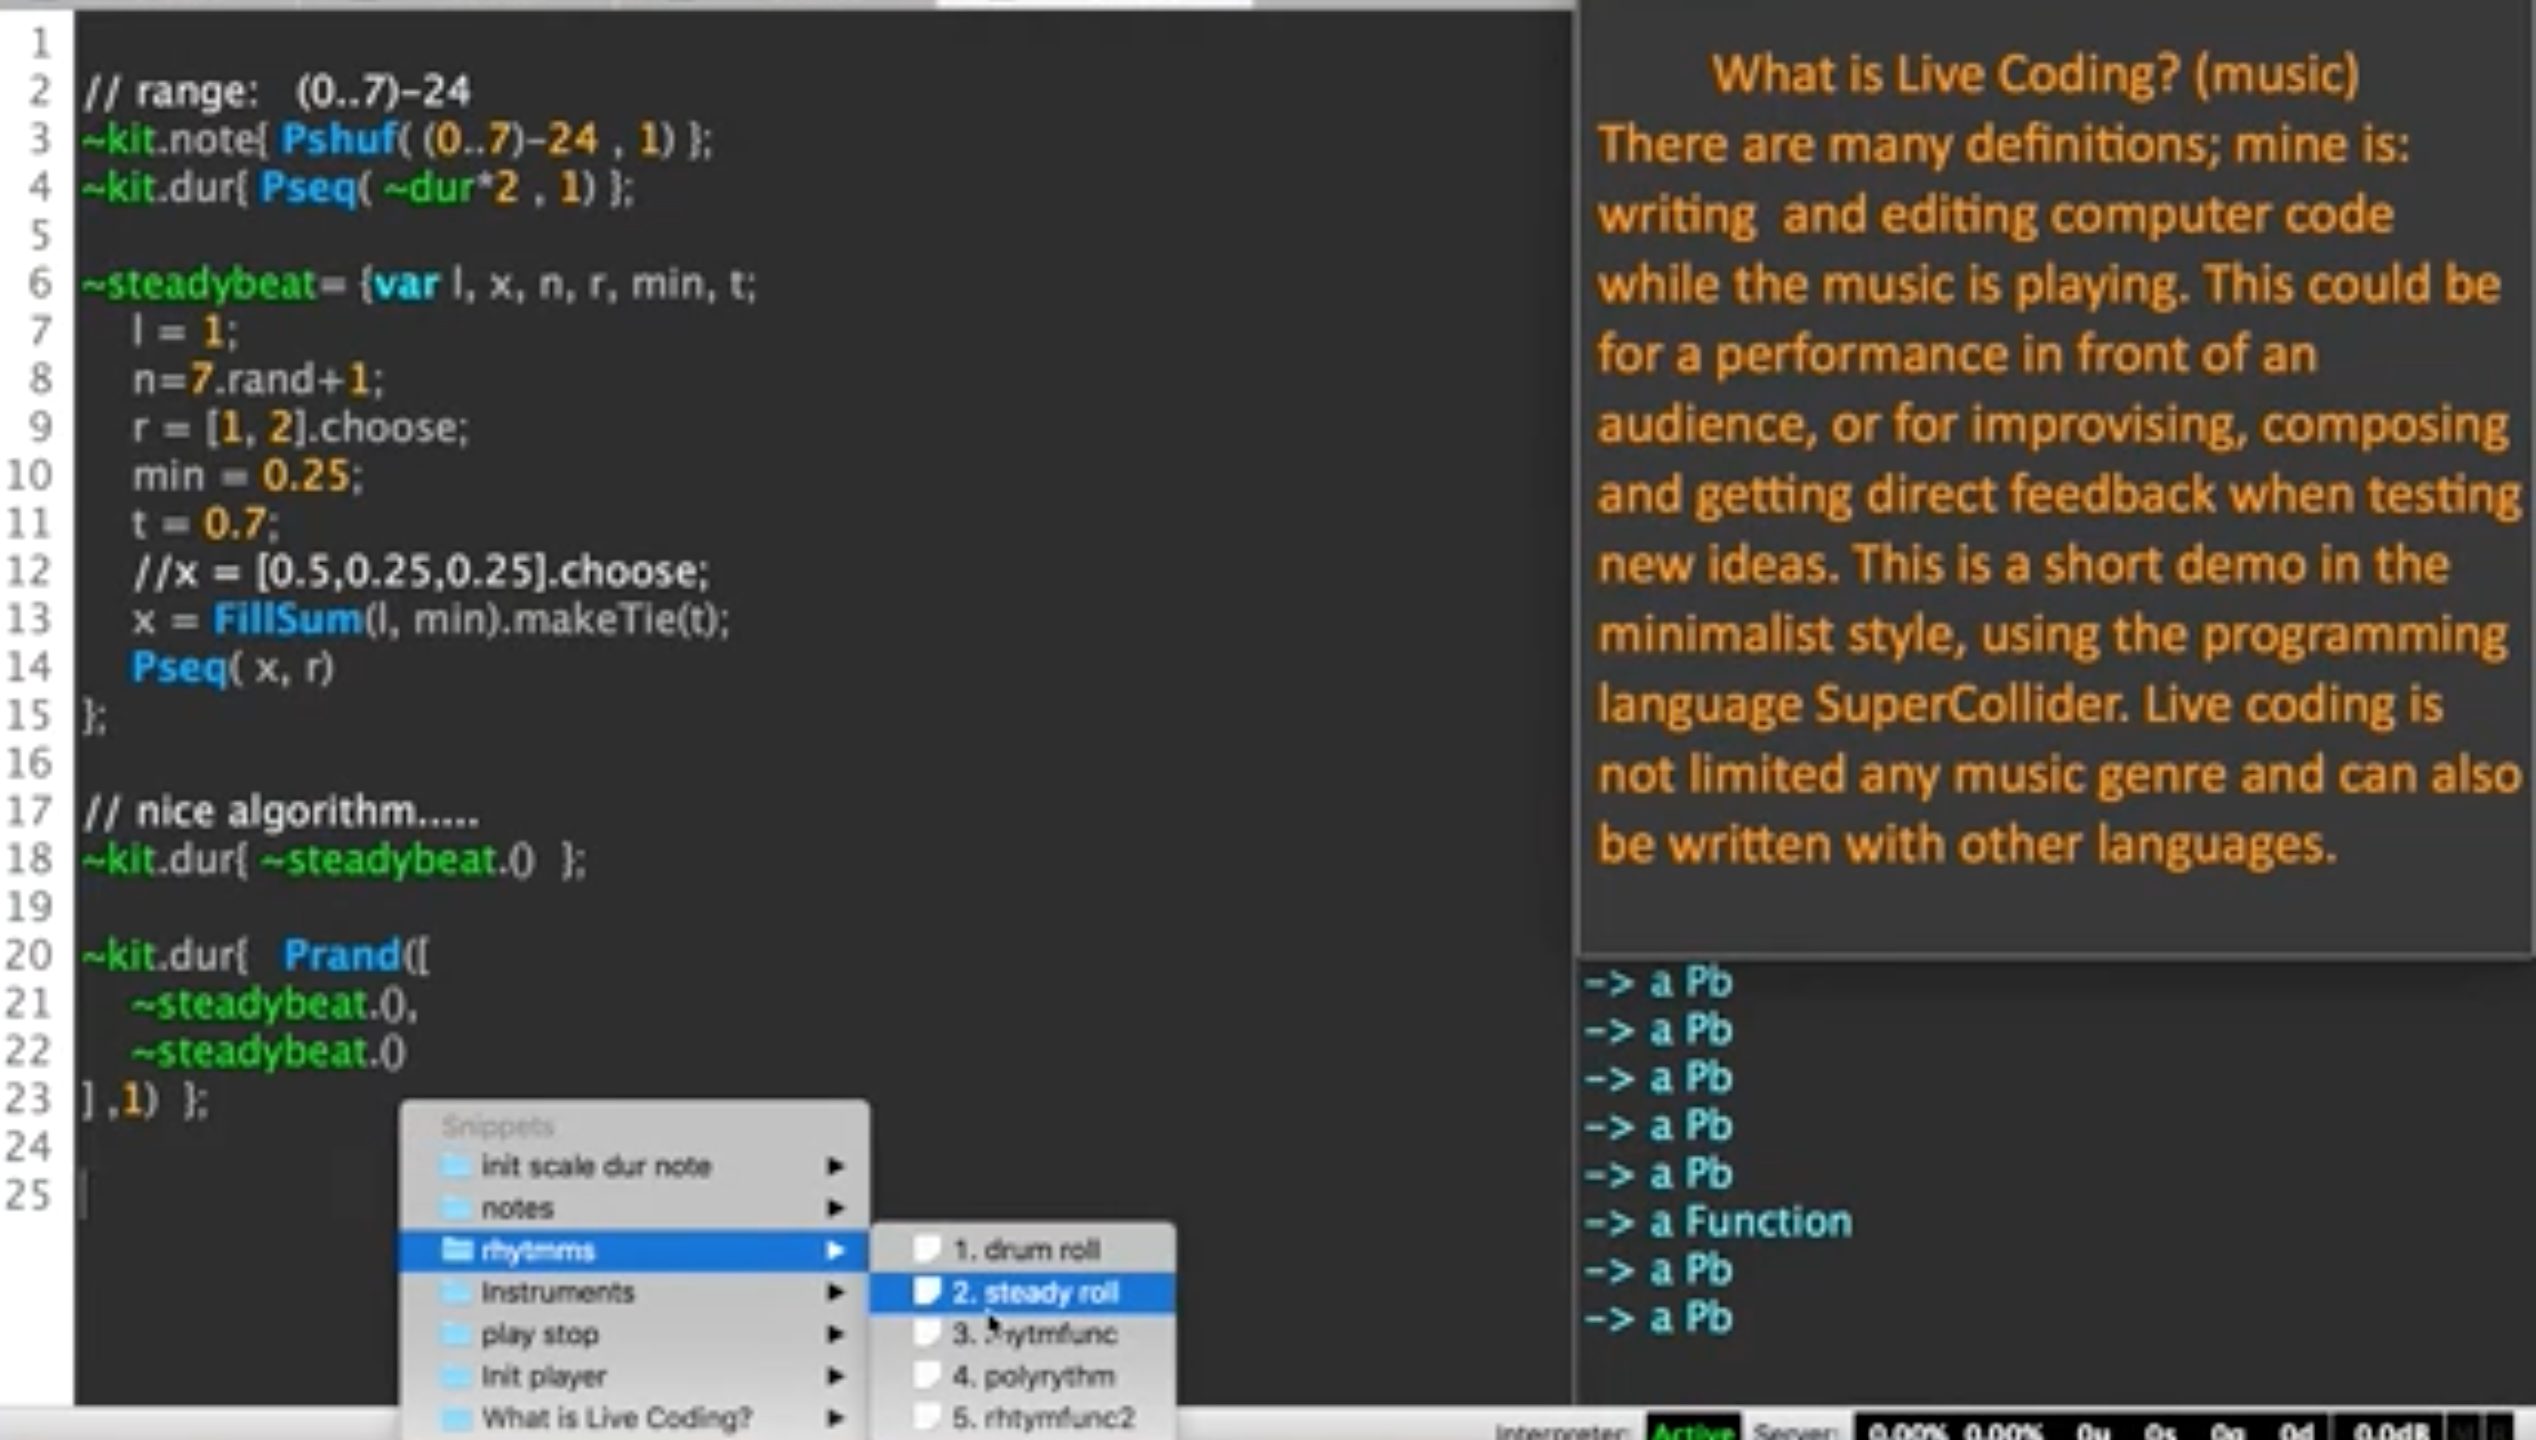Click the instruments folder icon
2536x1440 pixels.
[456, 1292]
